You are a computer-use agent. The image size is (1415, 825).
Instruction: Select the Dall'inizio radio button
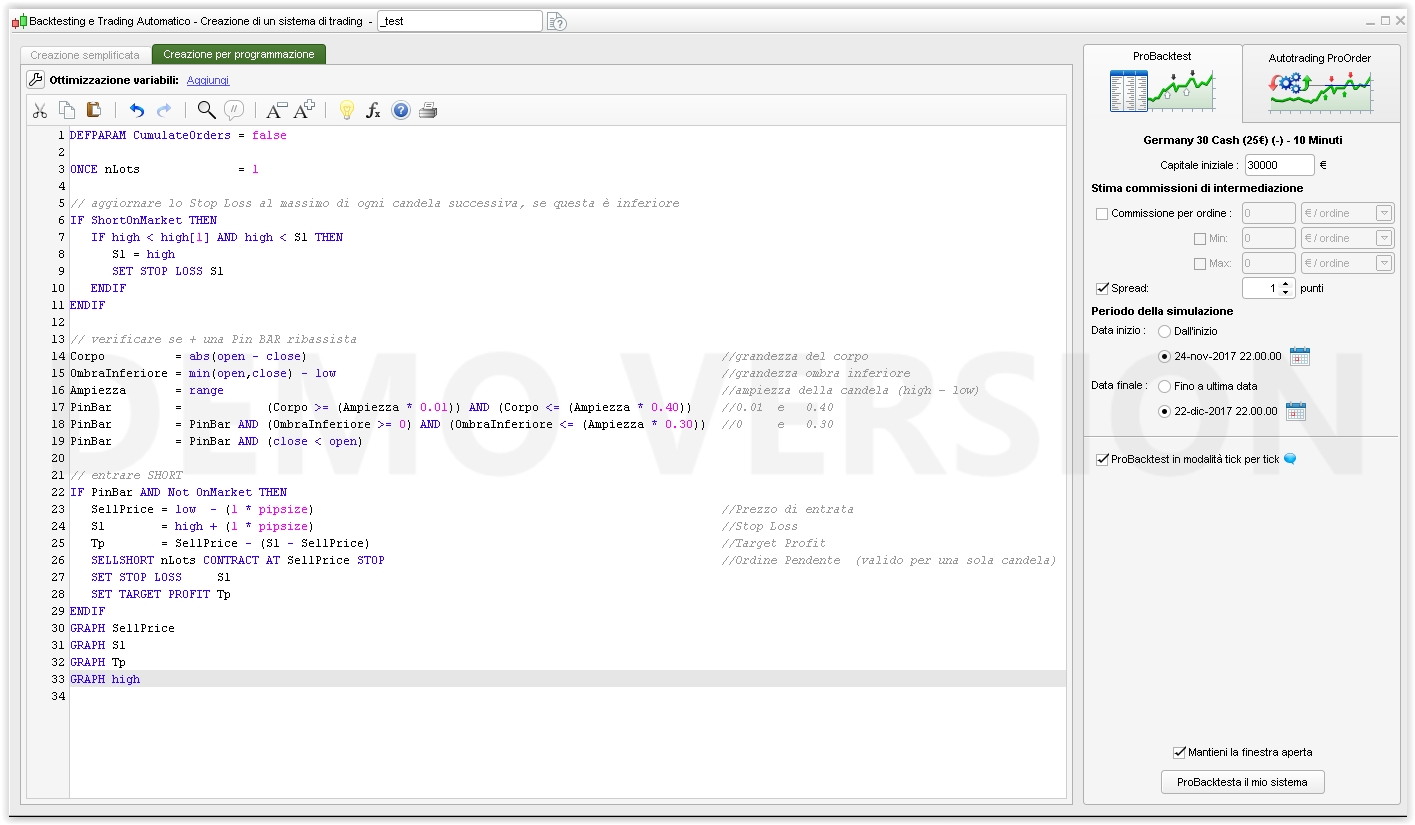point(1164,331)
